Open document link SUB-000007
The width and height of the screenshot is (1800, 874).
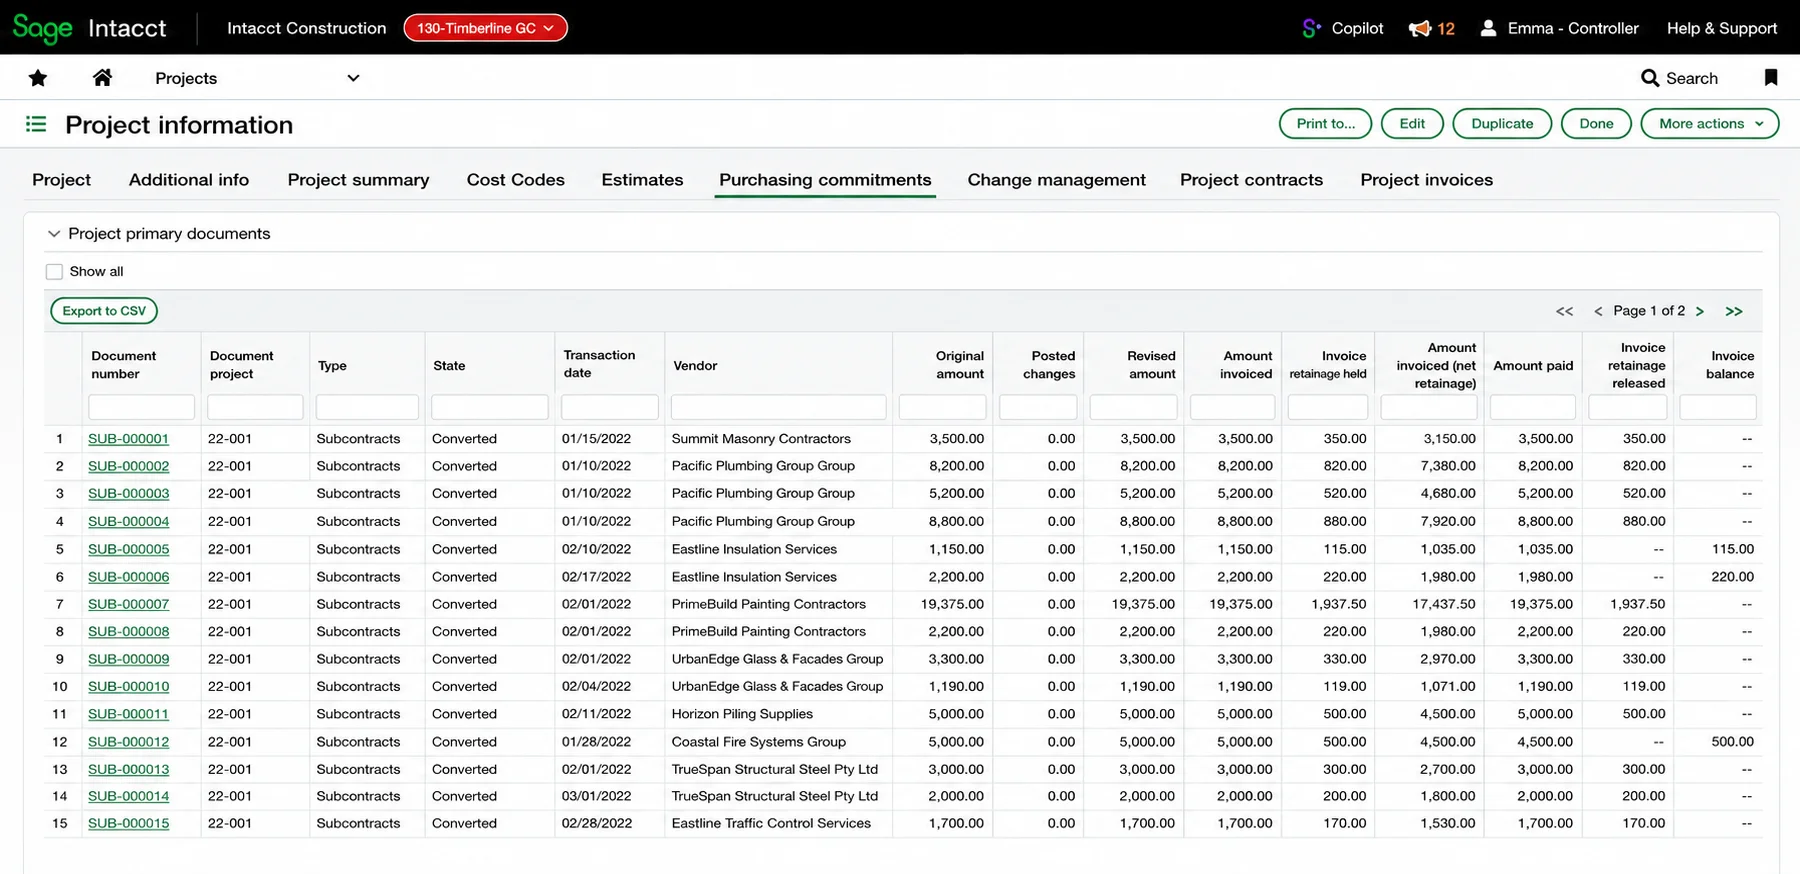[x=128, y=604]
